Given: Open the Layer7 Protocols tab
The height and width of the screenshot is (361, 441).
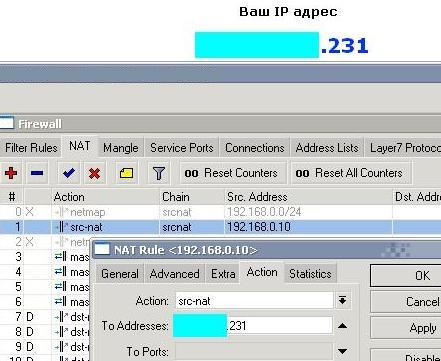Looking at the screenshot, I should pyautogui.click(x=403, y=148).
